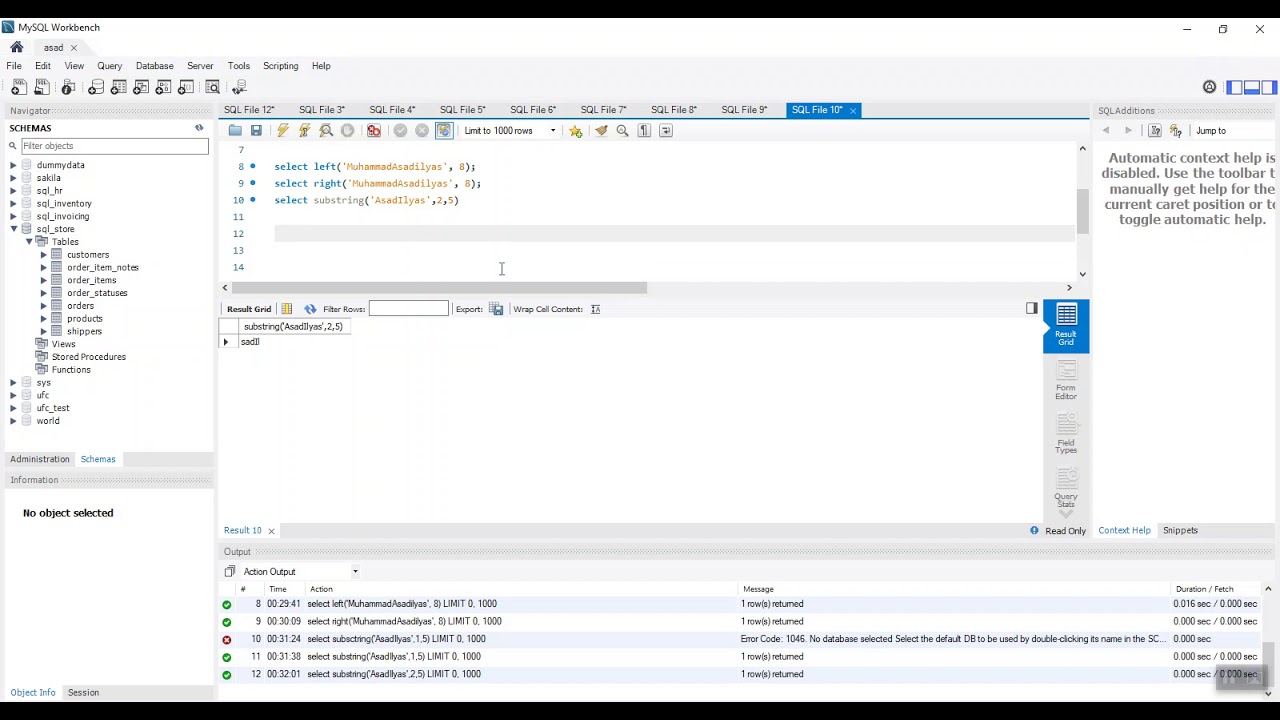Open a script file in editor
1280x720 pixels.
[x=235, y=131]
